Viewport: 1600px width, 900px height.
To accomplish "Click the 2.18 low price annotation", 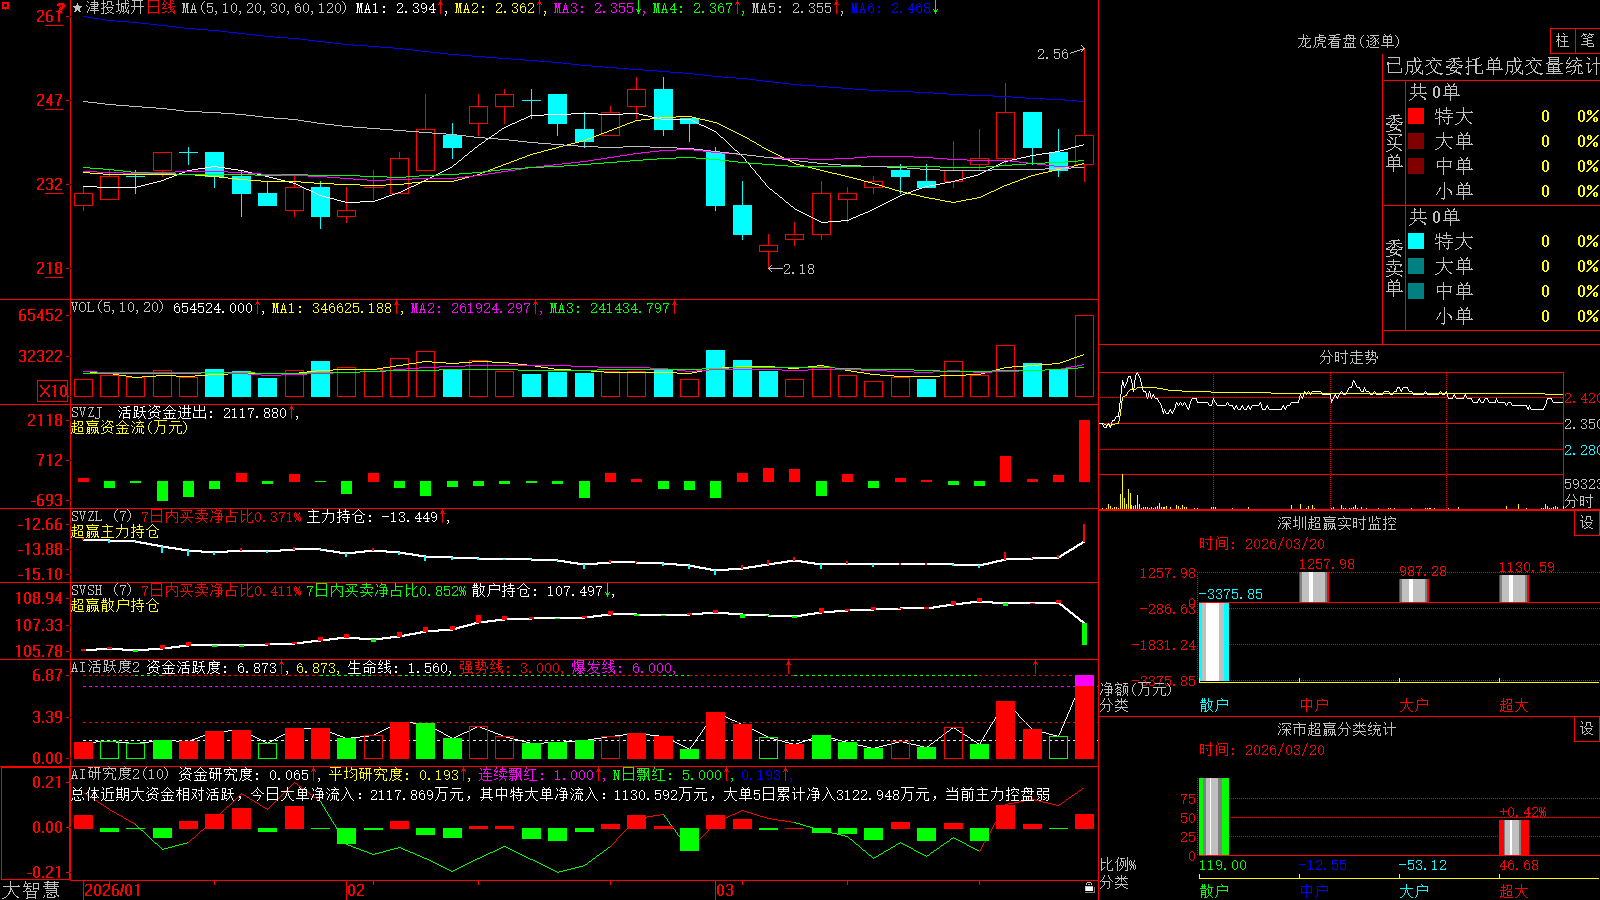I will coord(799,269).
